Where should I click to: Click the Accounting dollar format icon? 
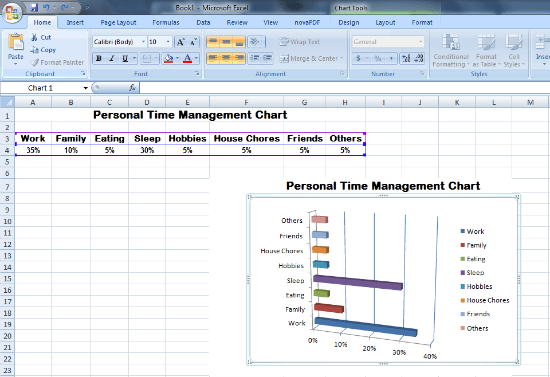(x=358, y=58)
